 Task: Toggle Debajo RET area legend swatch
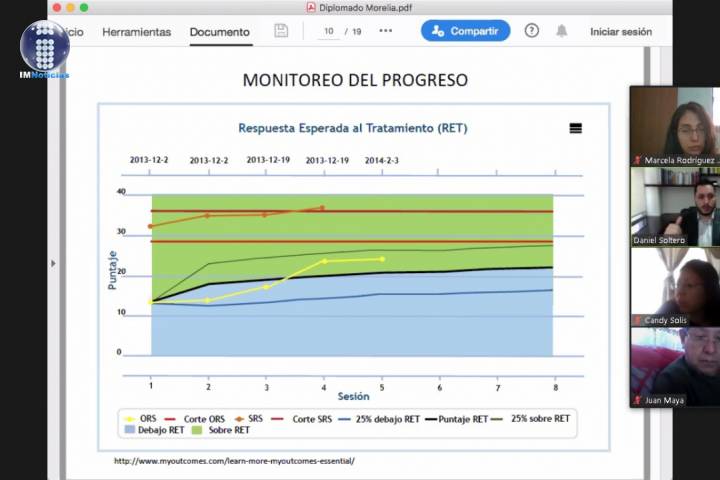tap(129, 430)
